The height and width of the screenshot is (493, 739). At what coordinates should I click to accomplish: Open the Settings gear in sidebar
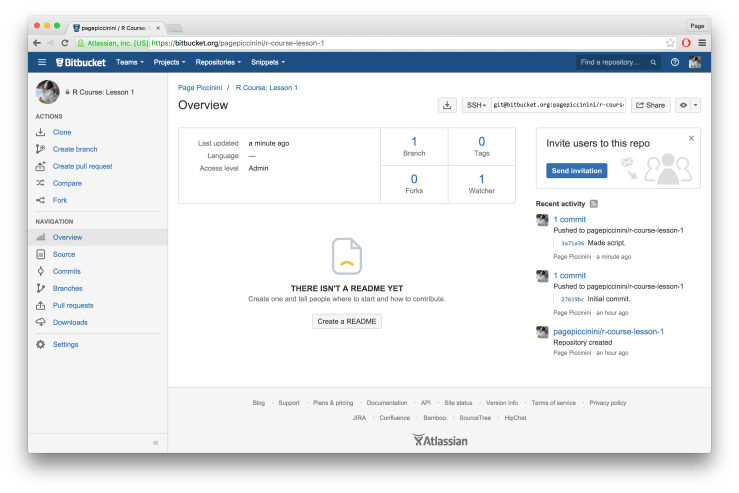41,344
